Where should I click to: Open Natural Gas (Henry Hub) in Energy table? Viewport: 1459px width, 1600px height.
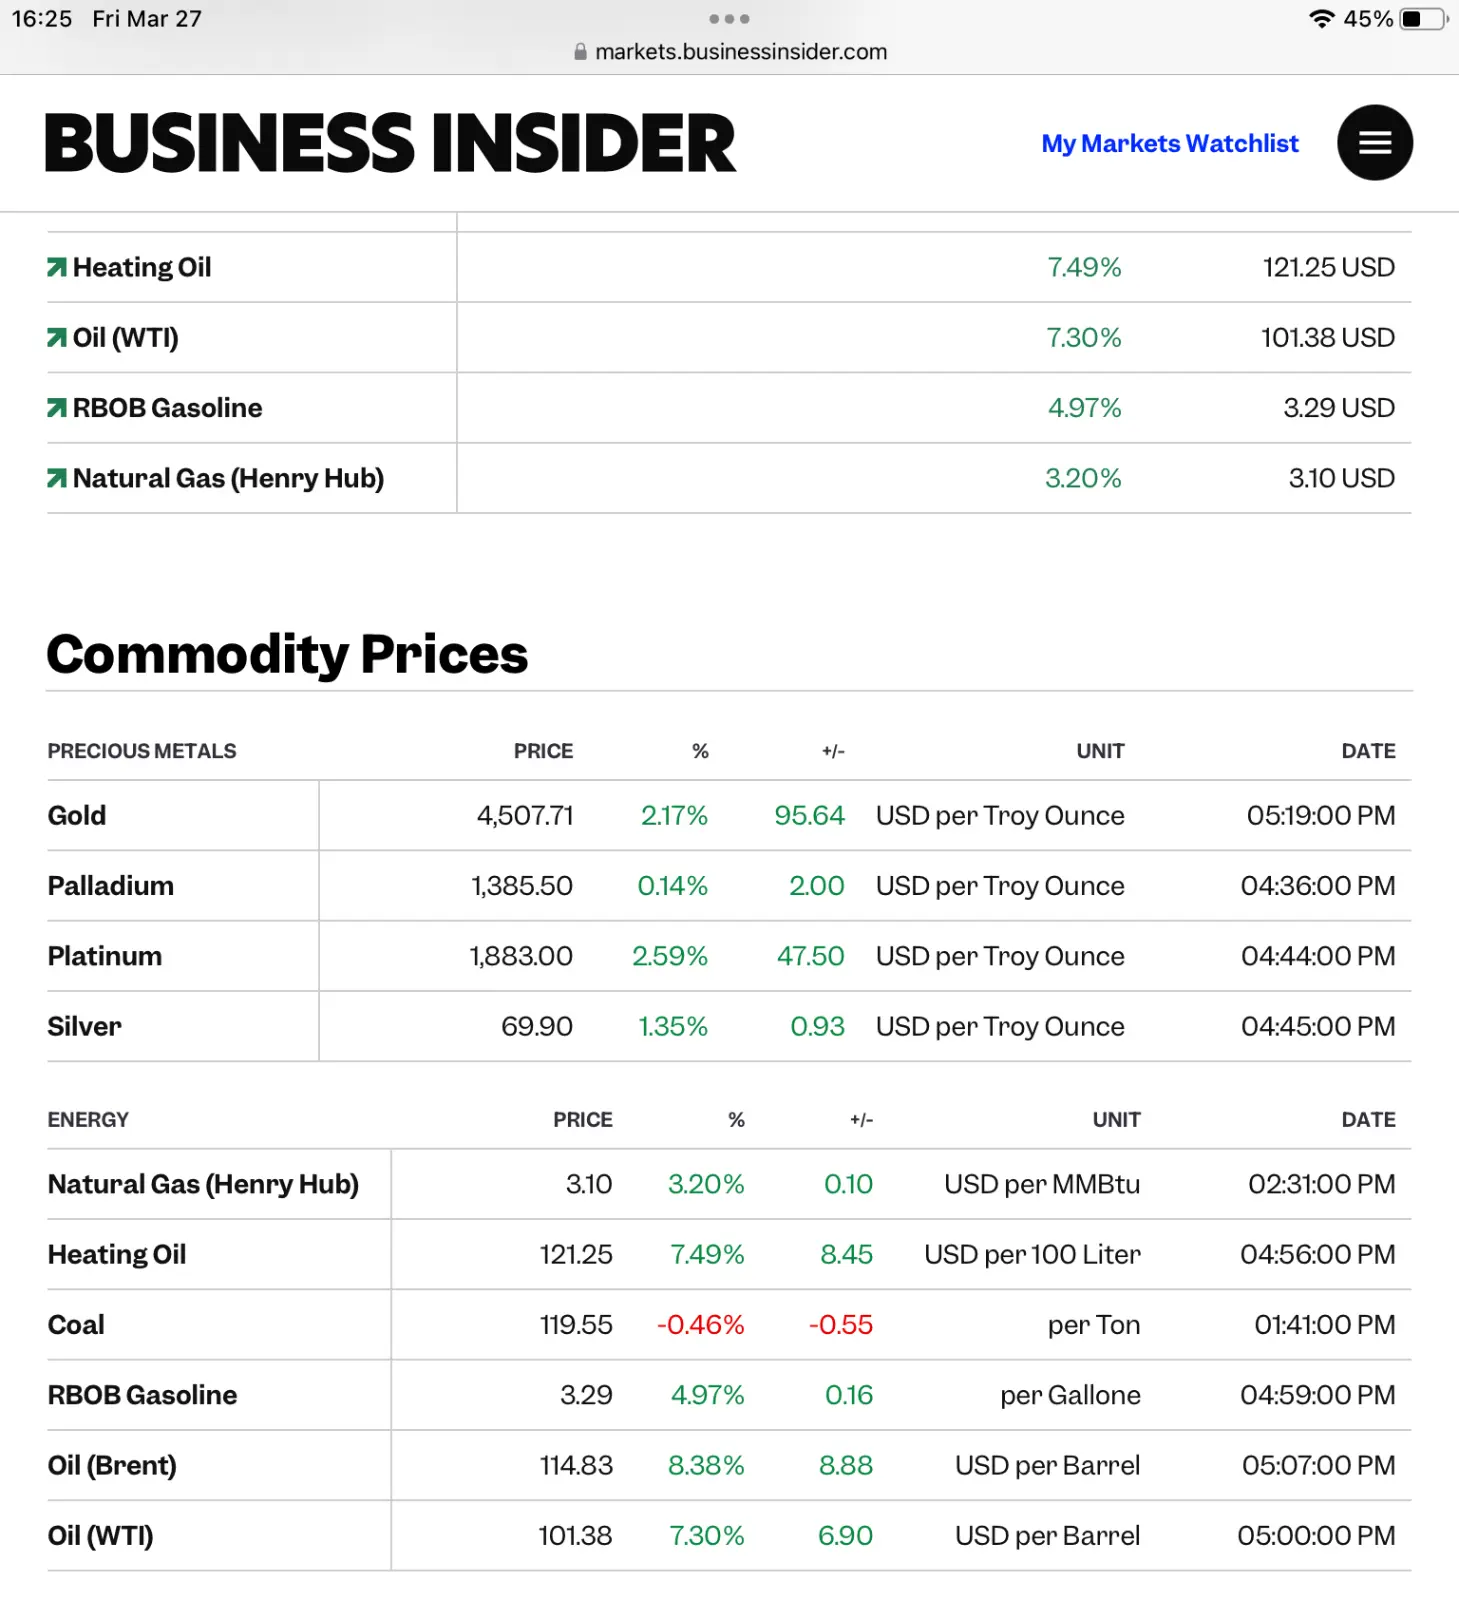[203, 1185]
